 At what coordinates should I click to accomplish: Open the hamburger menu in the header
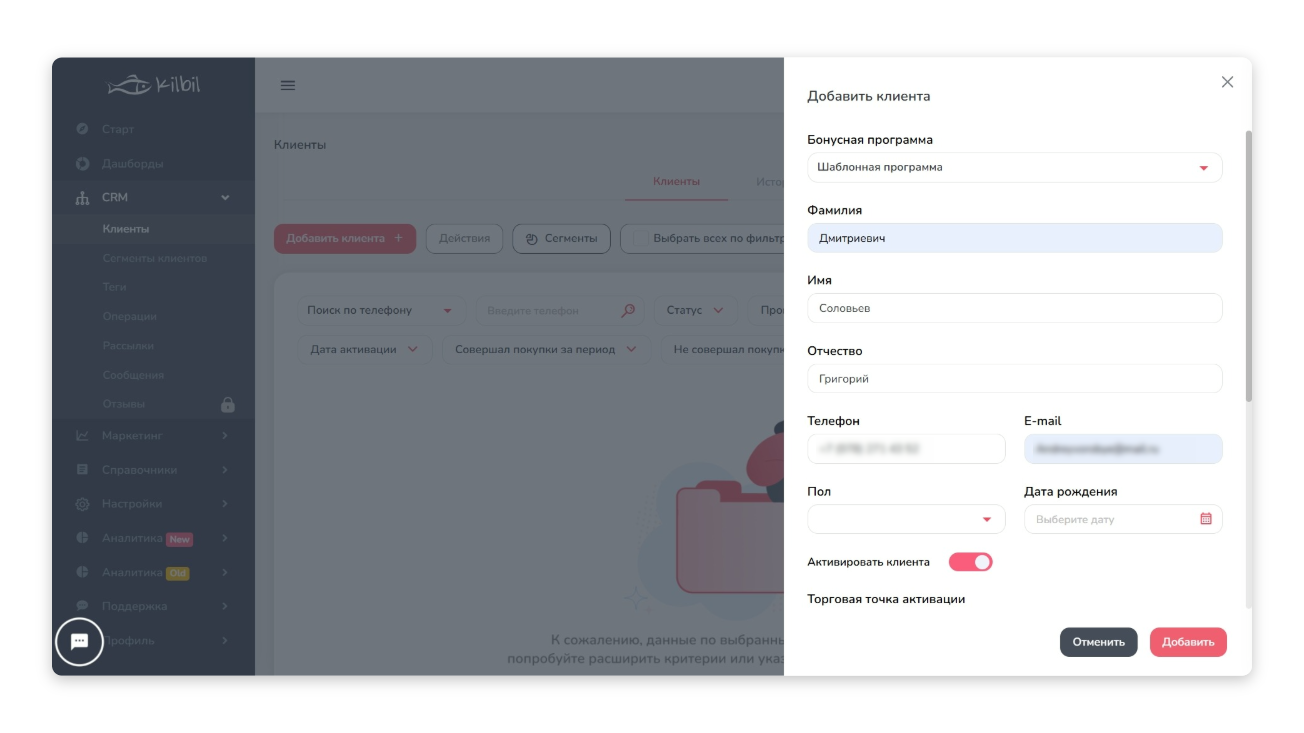pos(288,85)
